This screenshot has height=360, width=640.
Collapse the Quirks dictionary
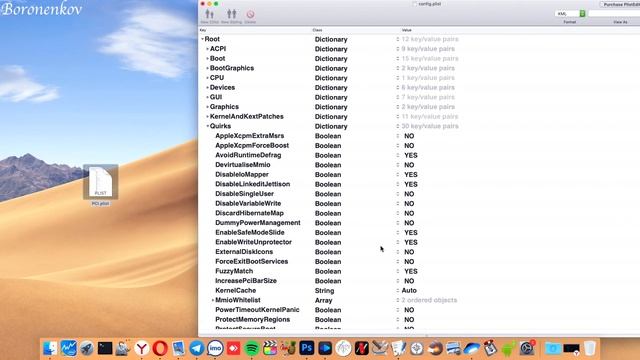(207, 126)
